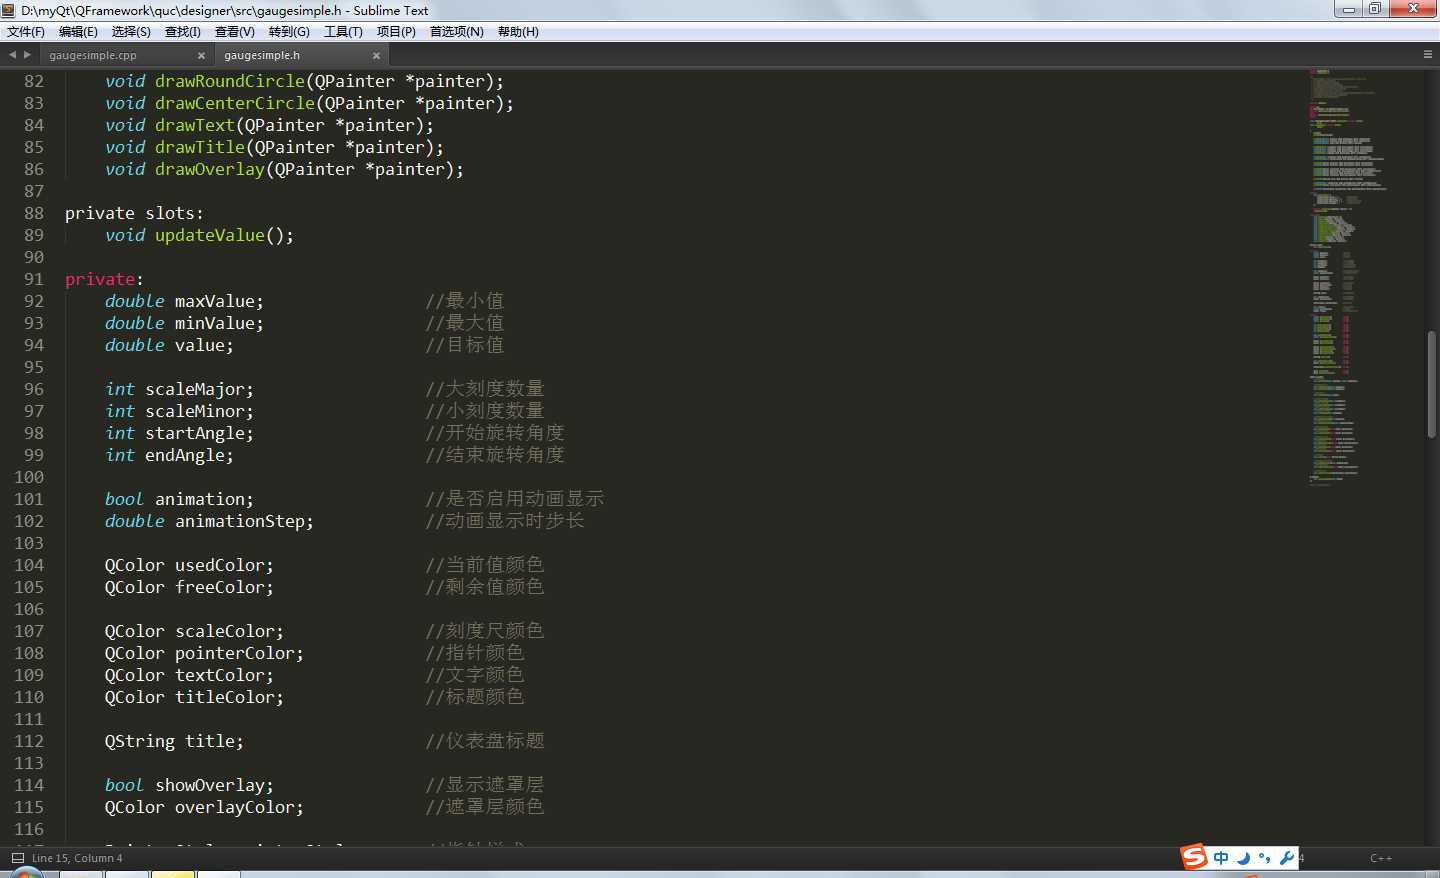1440x878 pixels.
Task: Click the Sublime Text title bar icon
Action: pos(9,10)
